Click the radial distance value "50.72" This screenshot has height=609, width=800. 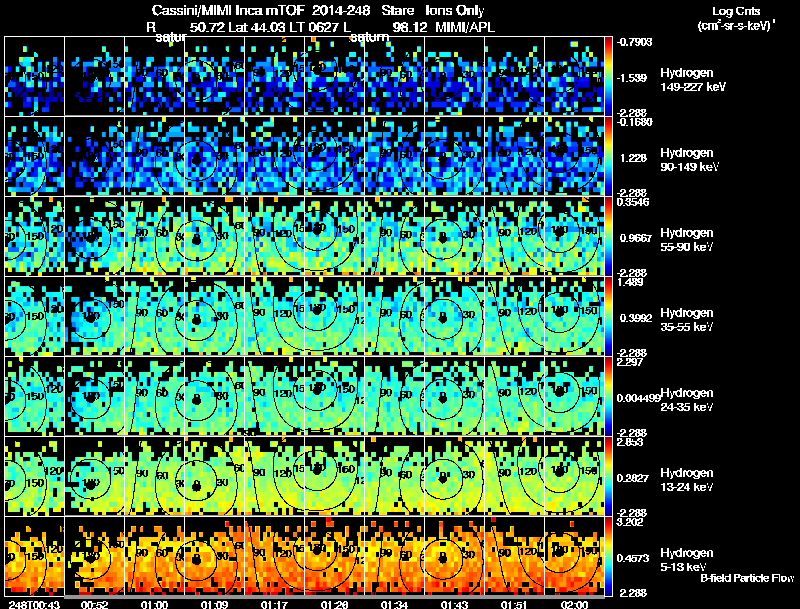click(x=207, y=27)
